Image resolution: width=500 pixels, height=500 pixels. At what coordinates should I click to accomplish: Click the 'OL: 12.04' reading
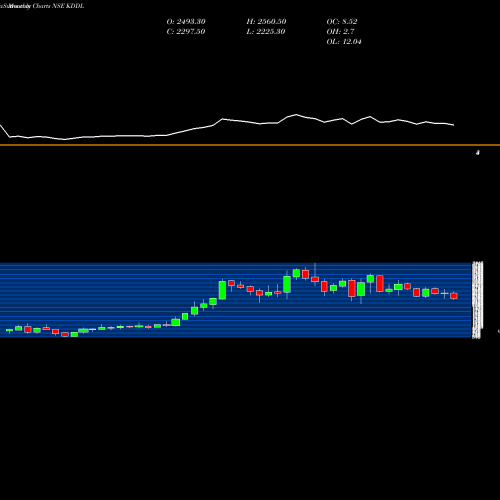point(344,41)
